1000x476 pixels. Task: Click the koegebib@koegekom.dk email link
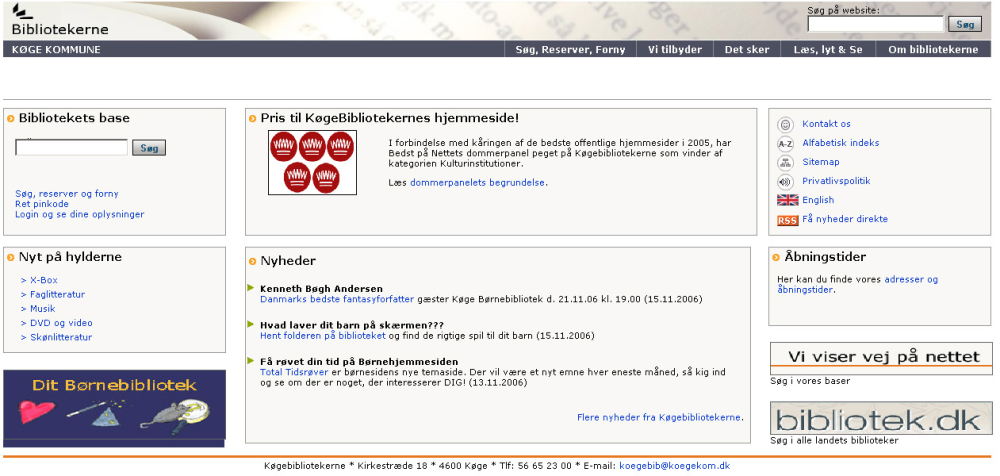[x=675, y=466]
